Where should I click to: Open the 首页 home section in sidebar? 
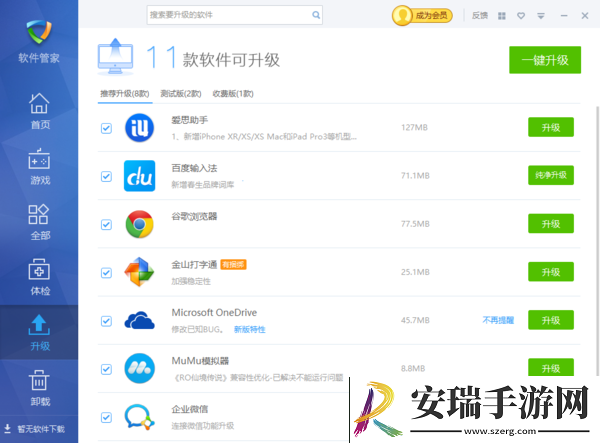(x=39, y=111)
